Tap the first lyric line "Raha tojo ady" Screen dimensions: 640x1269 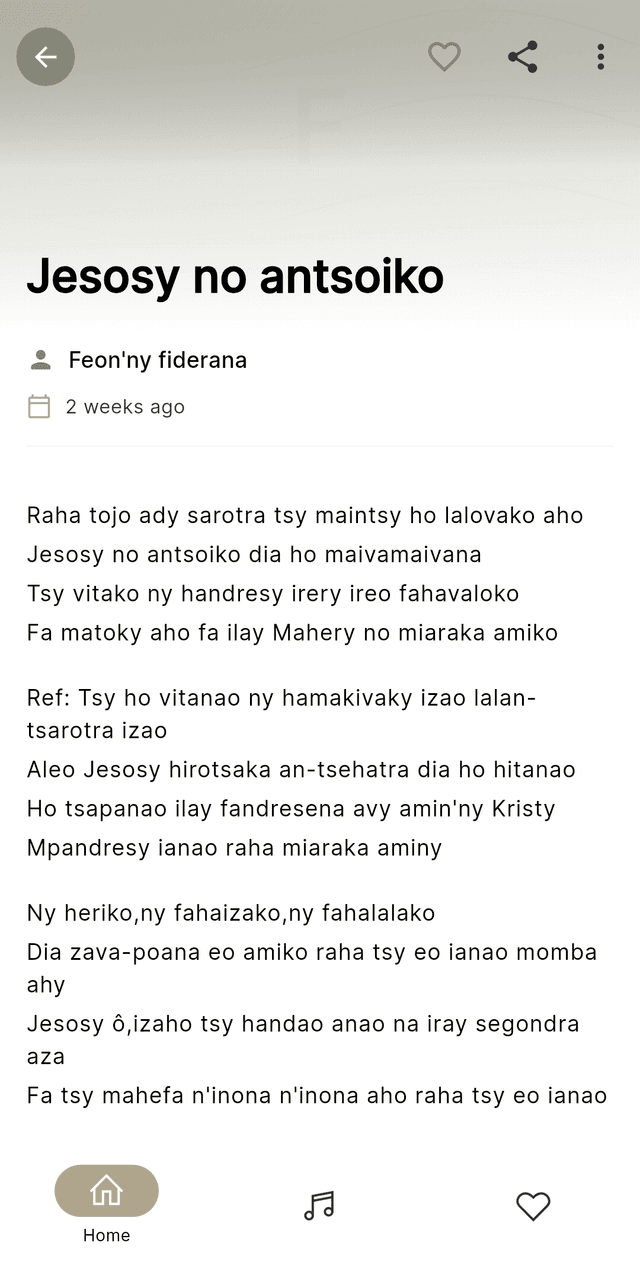pos(305,516)
